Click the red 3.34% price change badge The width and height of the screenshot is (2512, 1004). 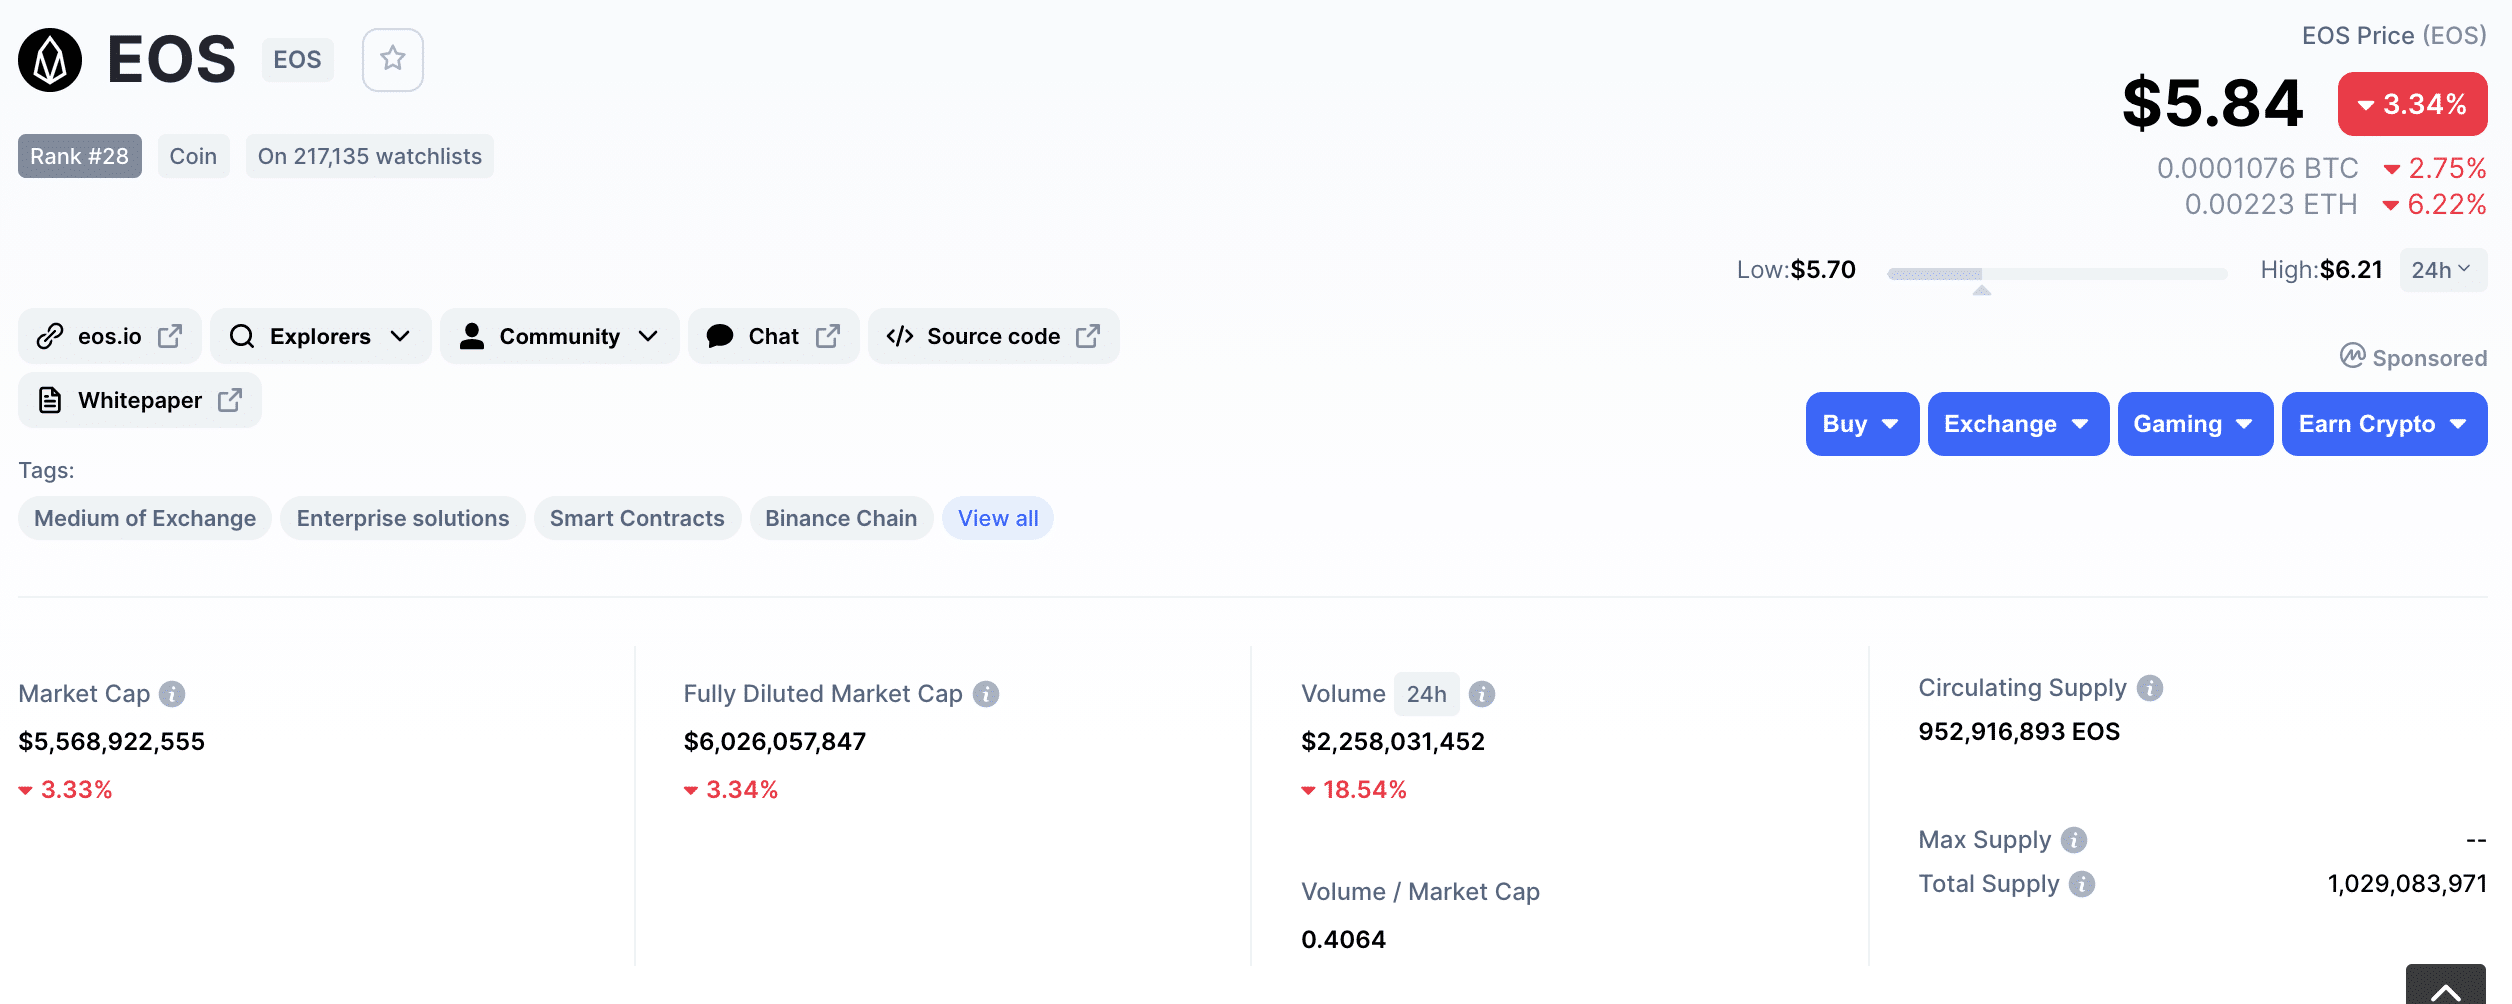coord(2412,104)
